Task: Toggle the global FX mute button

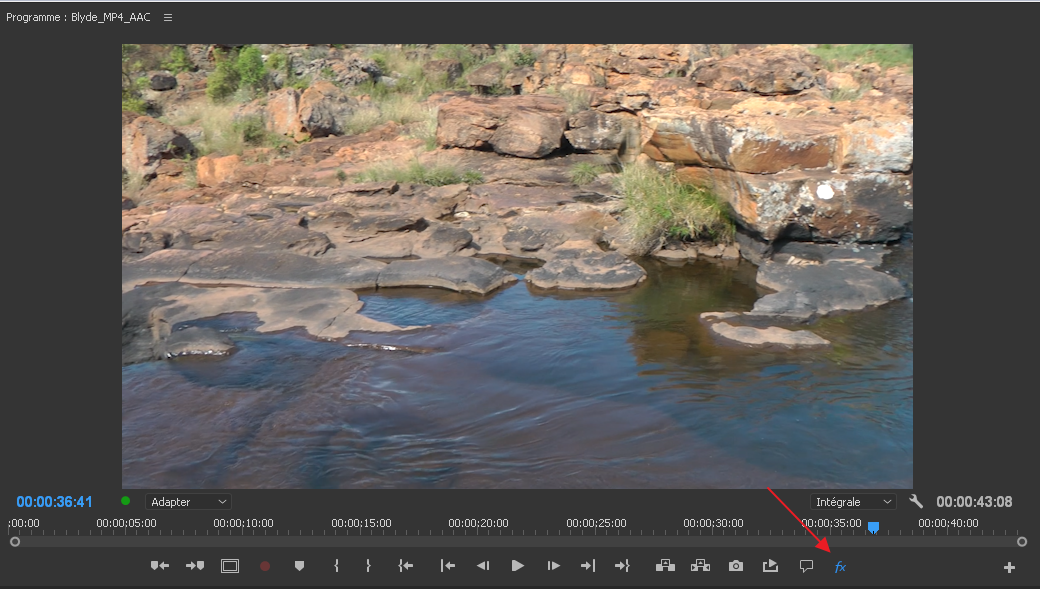Action: pos(840,567)
